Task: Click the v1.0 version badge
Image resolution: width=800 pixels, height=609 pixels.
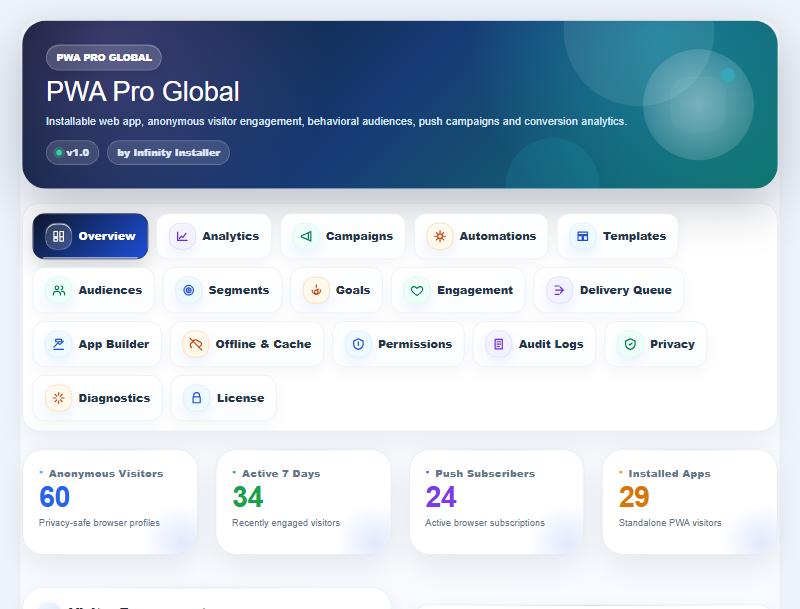Action: (x=72, y=153)
